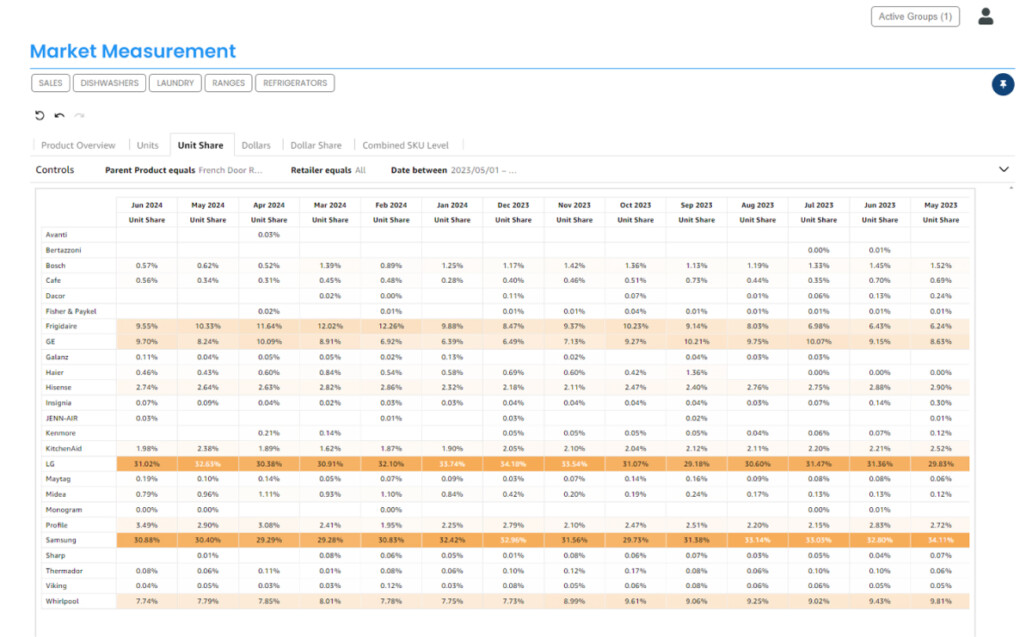
Task: Select the RANGES category chip
Action: [228, 83]
